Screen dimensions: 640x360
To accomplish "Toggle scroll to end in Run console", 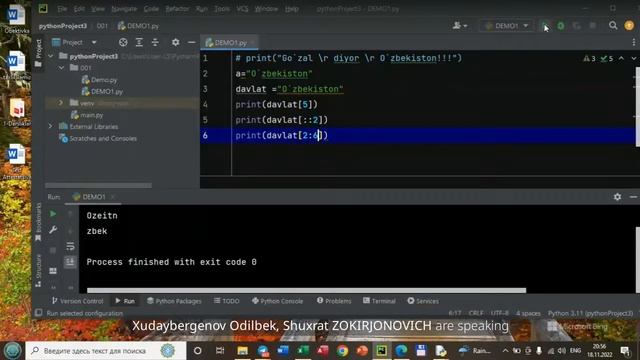I will click(x=70, y=262).
